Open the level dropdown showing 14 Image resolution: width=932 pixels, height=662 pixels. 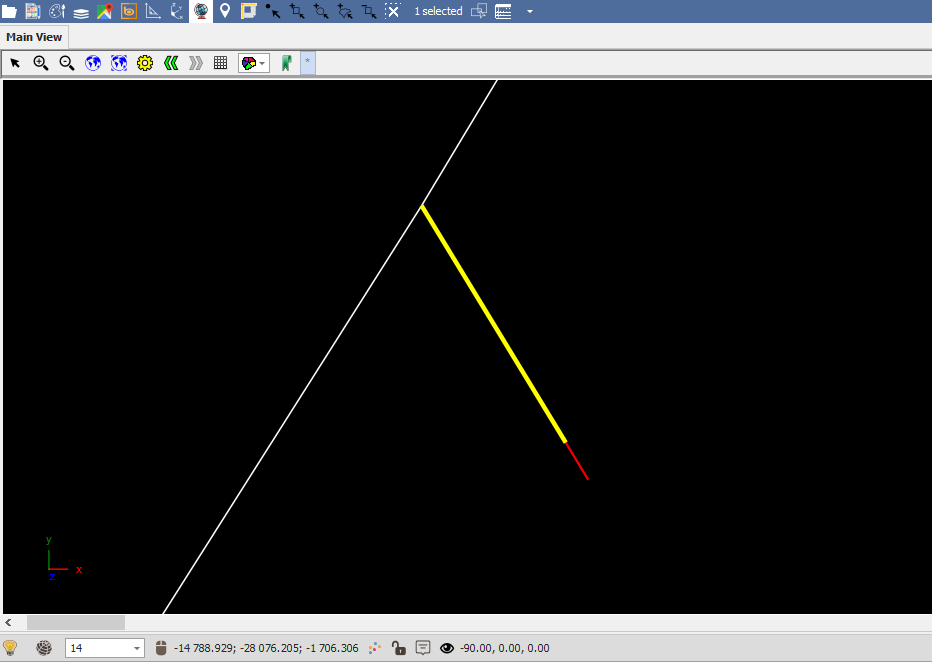click(x=138, y=647)
